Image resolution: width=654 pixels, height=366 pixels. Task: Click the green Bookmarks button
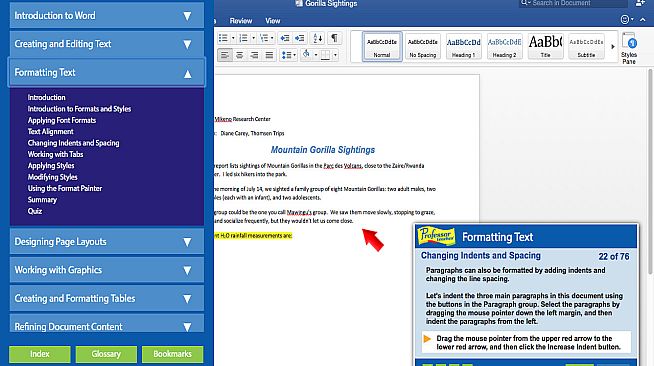(172, 354)
